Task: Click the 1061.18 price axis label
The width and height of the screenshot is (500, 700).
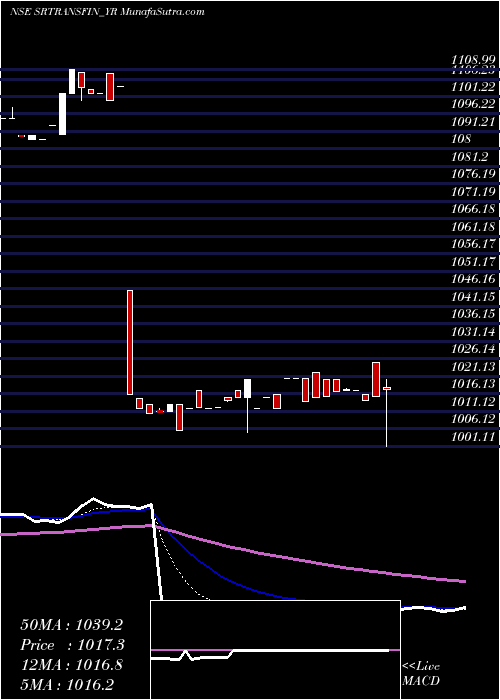Action: tap(472, 226)
